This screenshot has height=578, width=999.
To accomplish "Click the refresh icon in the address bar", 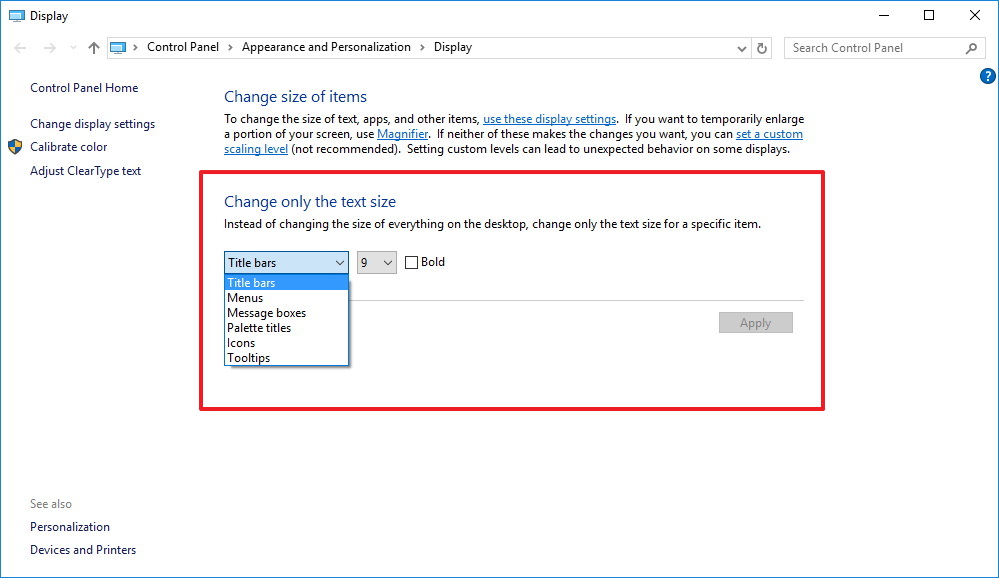I will pos(761,47).
